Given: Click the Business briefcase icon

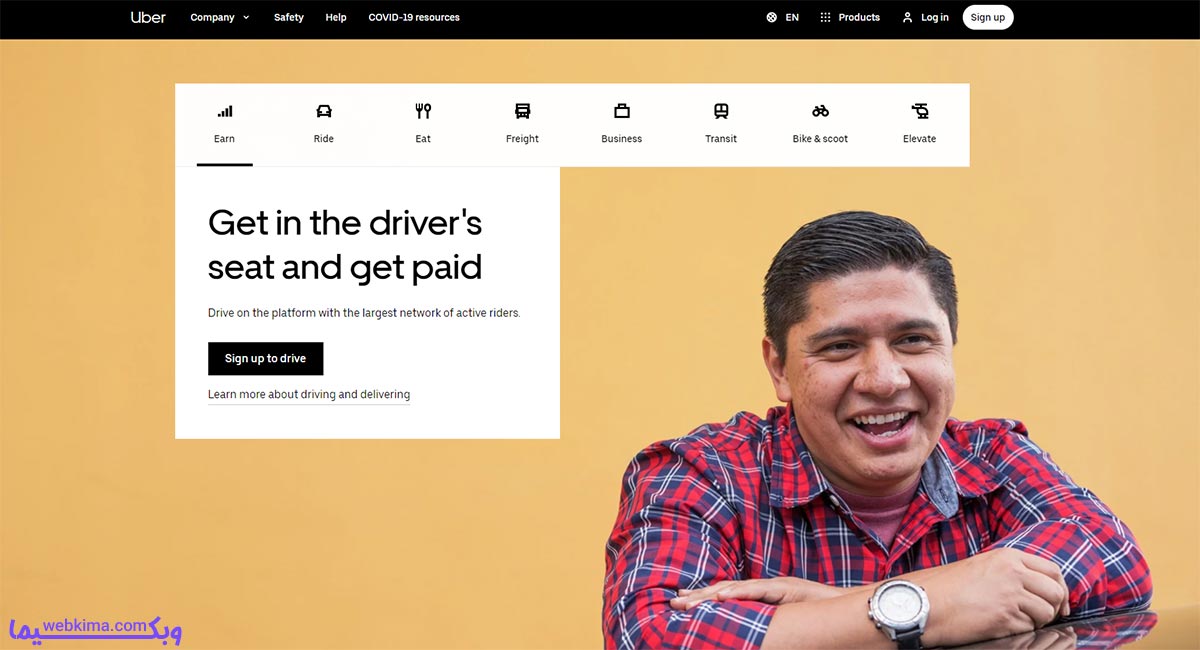Looking at the screenshot, I should pyautogui.click(x=622, y=111).
